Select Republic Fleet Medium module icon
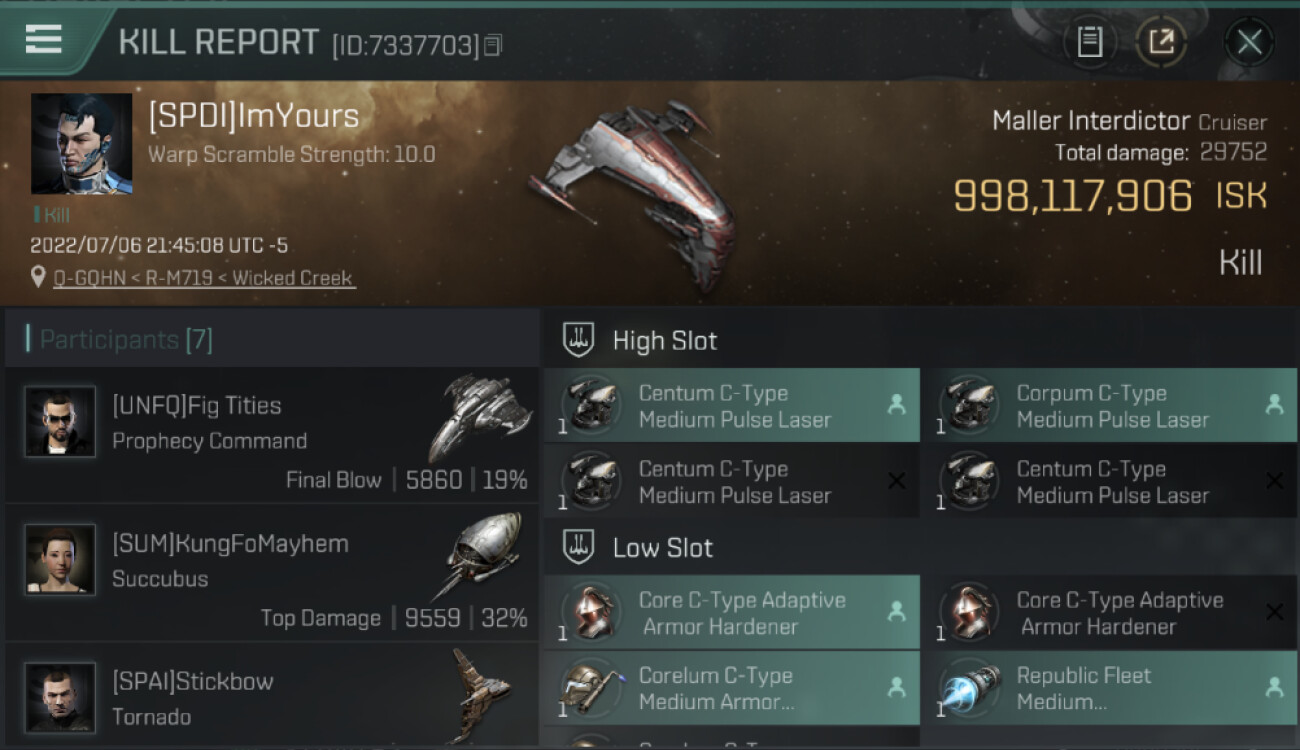The height and width of the screenshot is (750, 1300). [968, 689]
